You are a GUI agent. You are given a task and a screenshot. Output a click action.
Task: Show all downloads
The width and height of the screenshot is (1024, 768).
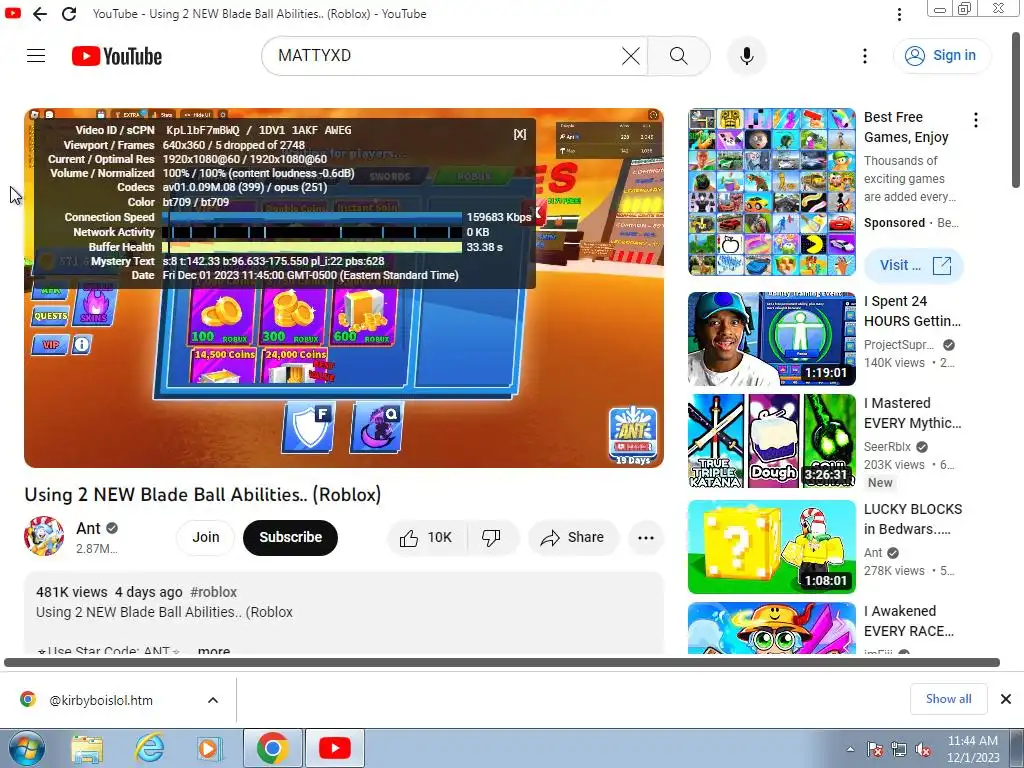point(948,699)
